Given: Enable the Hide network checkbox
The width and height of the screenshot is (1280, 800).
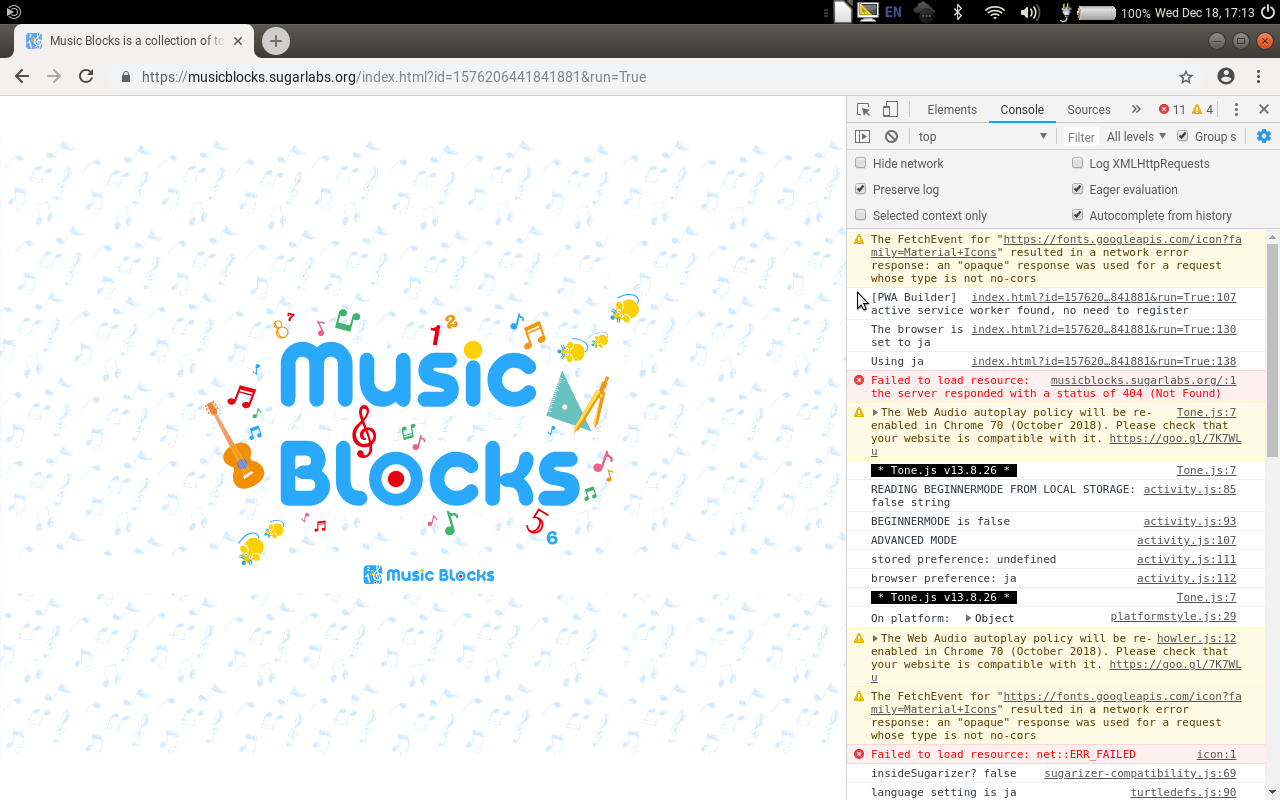Looking at the screenshot, I should 860,162.
